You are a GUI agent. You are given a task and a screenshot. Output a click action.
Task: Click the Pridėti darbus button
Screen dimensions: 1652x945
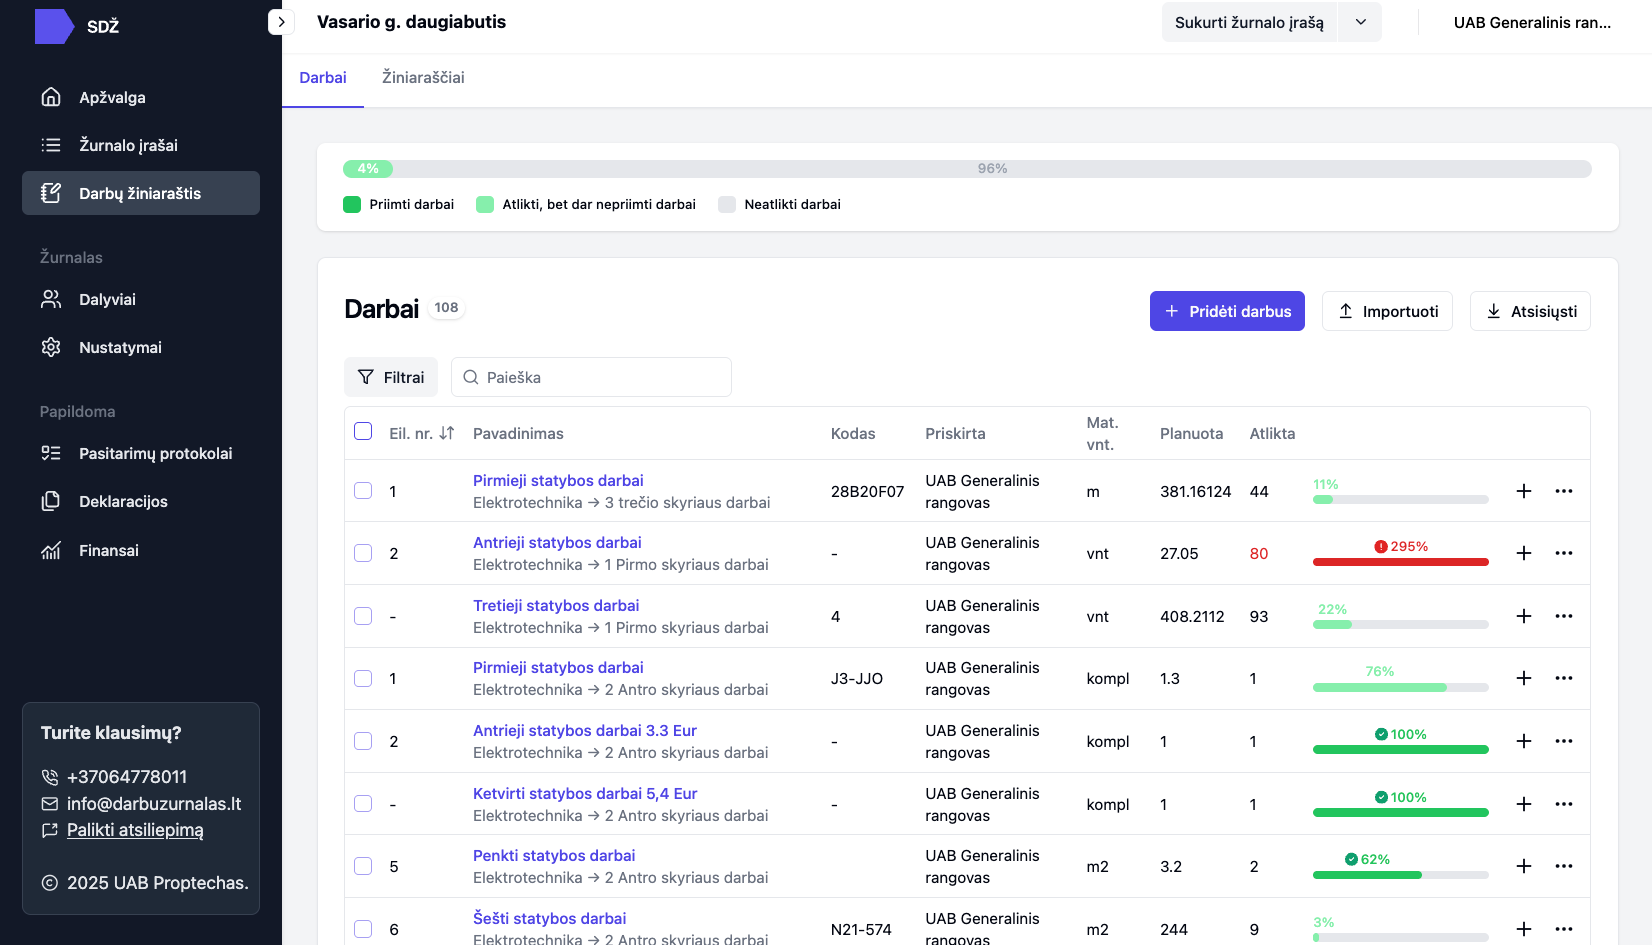1227,311
